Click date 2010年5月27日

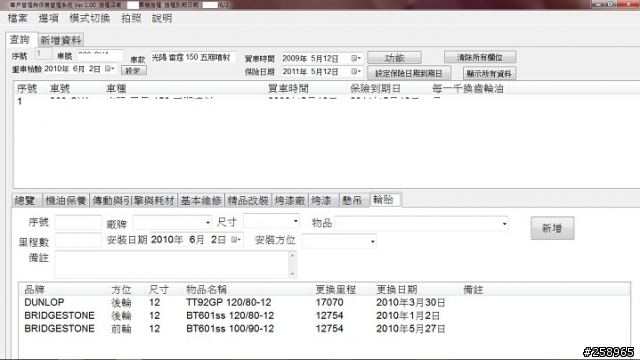pyautogui.click(x=411, y=329)
